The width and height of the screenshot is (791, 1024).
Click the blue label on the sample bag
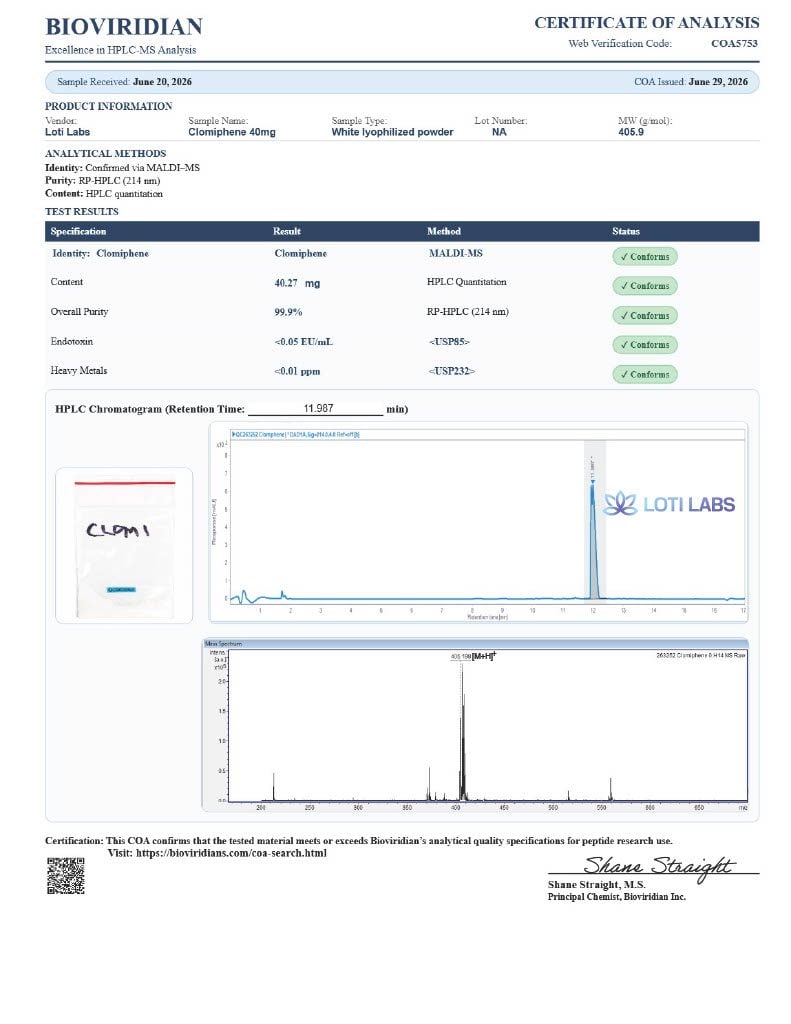(x=121, y=590)
